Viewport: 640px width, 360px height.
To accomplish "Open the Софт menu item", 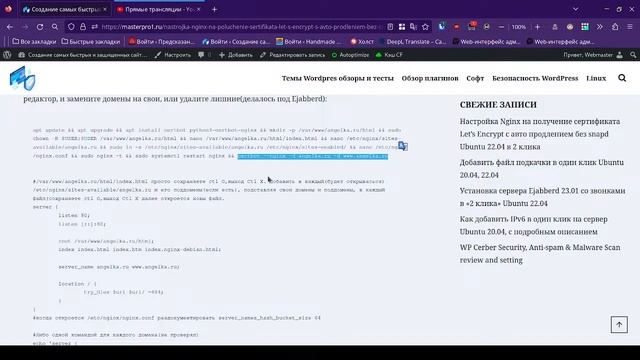I will pyautogui.click(x=475, y=78).
